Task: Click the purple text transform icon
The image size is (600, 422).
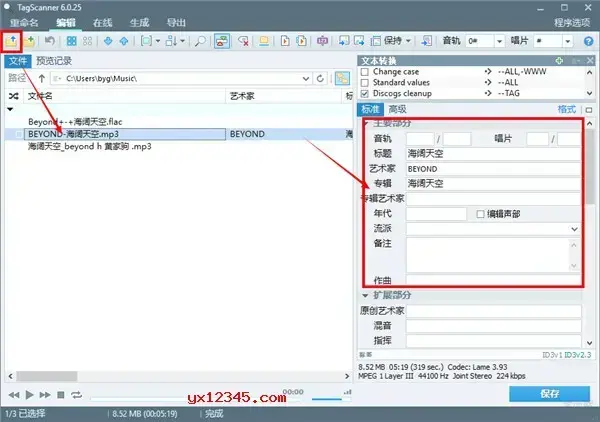Action: (x=322, y=41)
